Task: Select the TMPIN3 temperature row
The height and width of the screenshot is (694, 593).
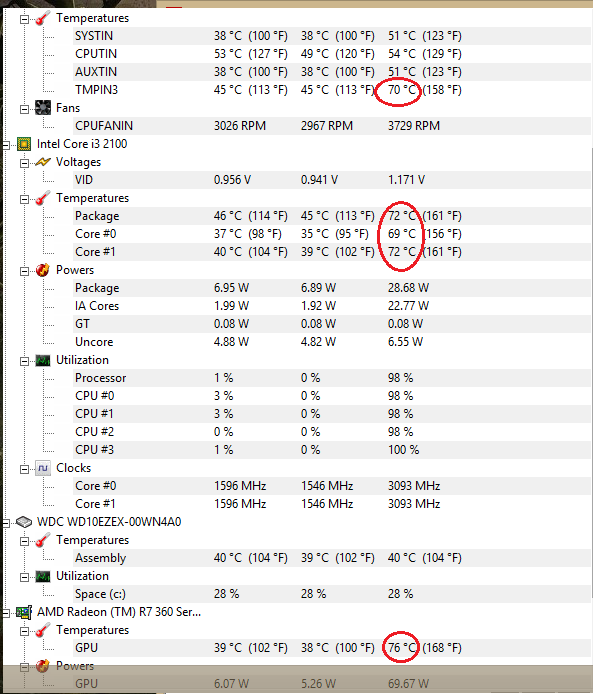Action: (x=332, y=90)
